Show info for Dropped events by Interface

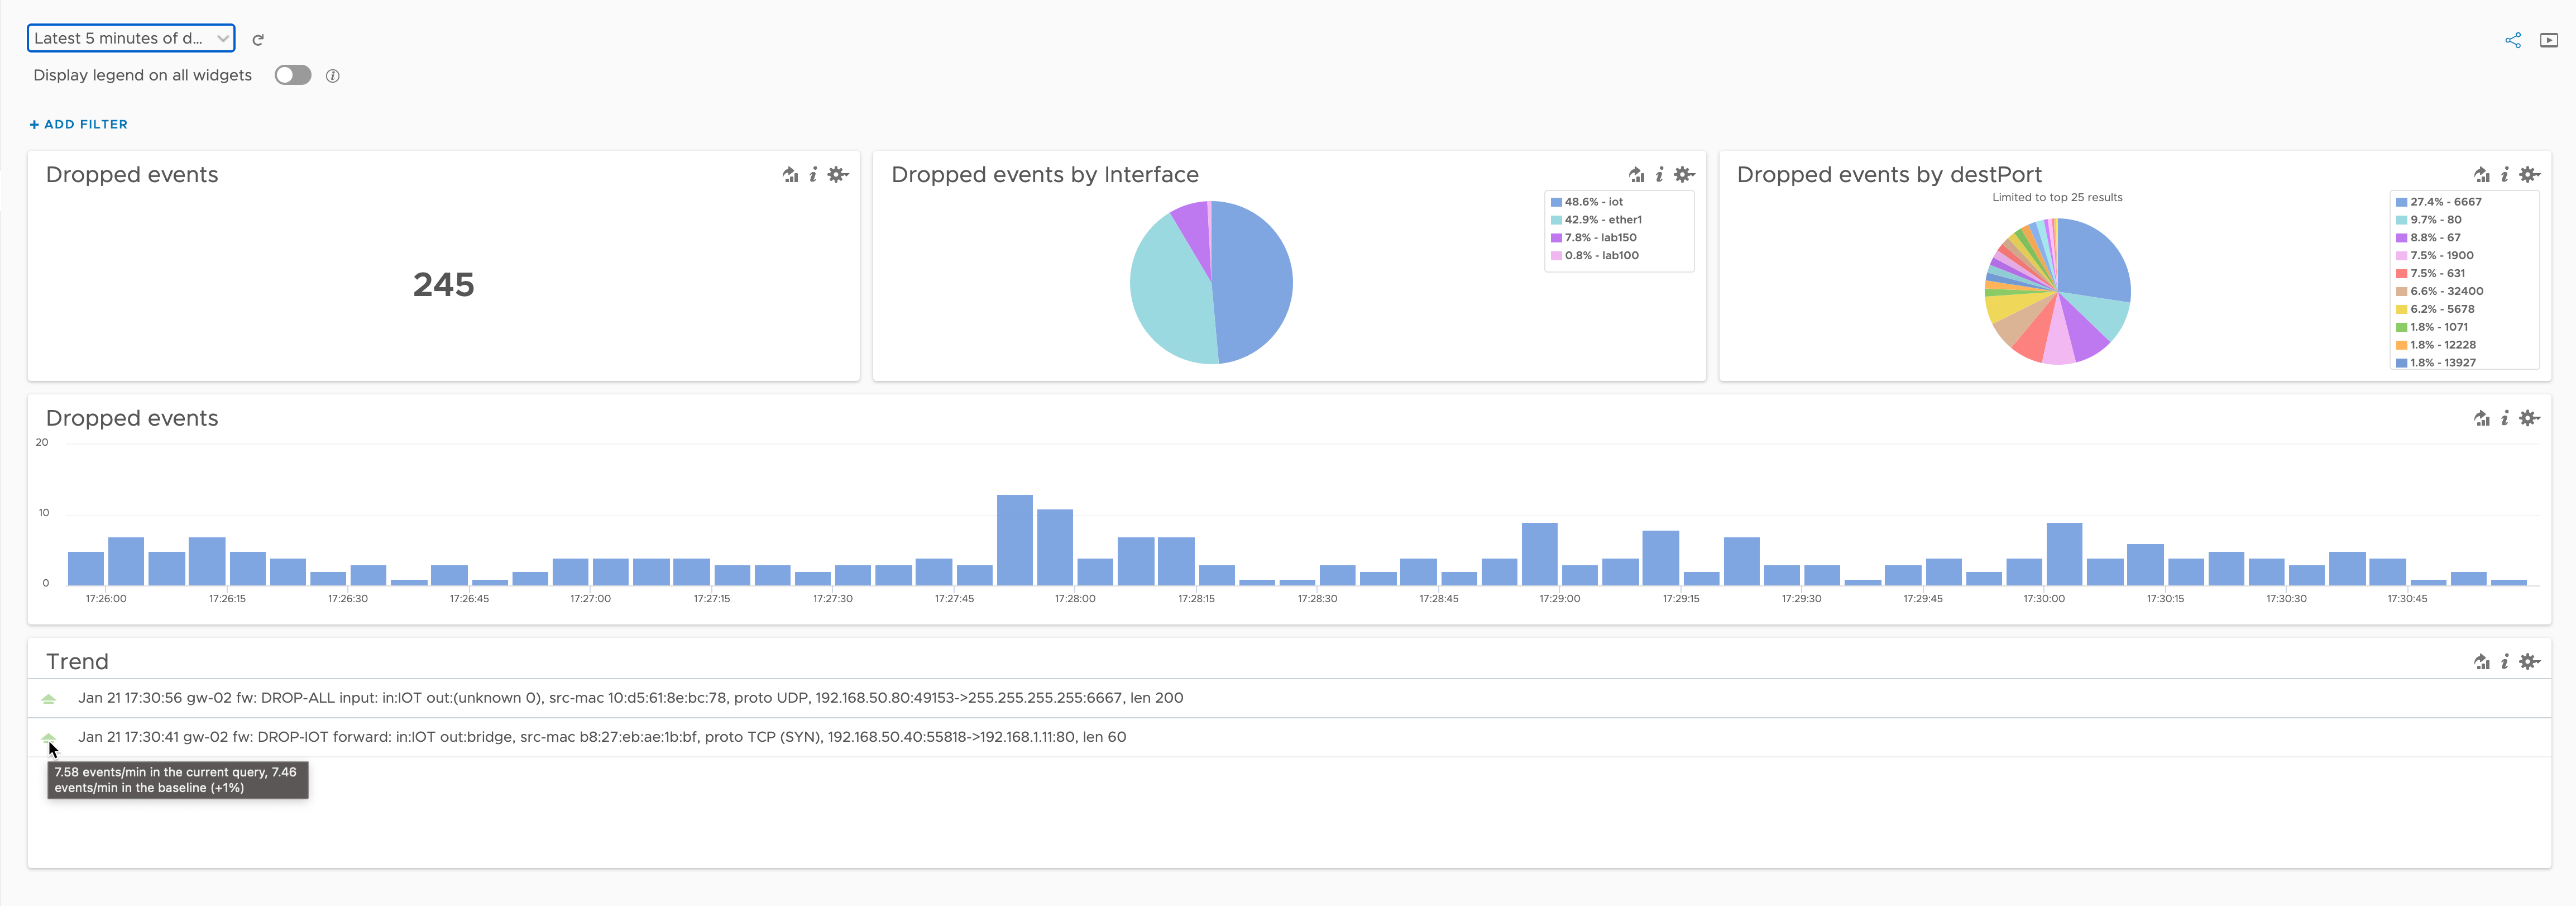coord(1659,175)
